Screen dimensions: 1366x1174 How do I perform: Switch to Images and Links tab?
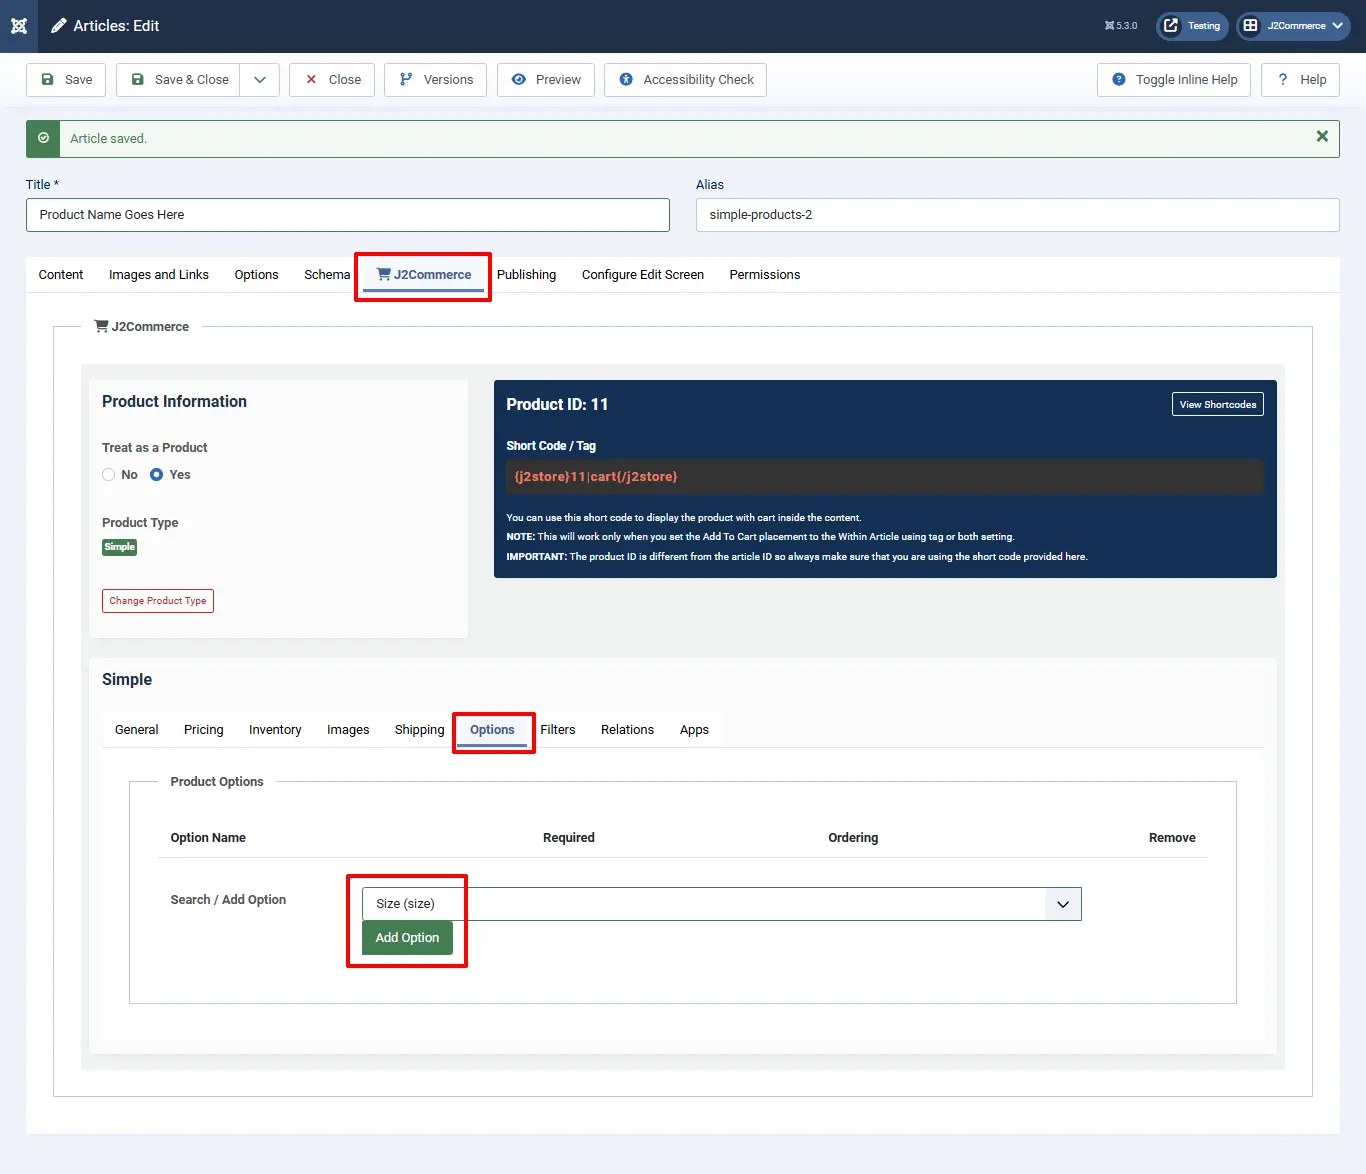click(x=159, y=275)
